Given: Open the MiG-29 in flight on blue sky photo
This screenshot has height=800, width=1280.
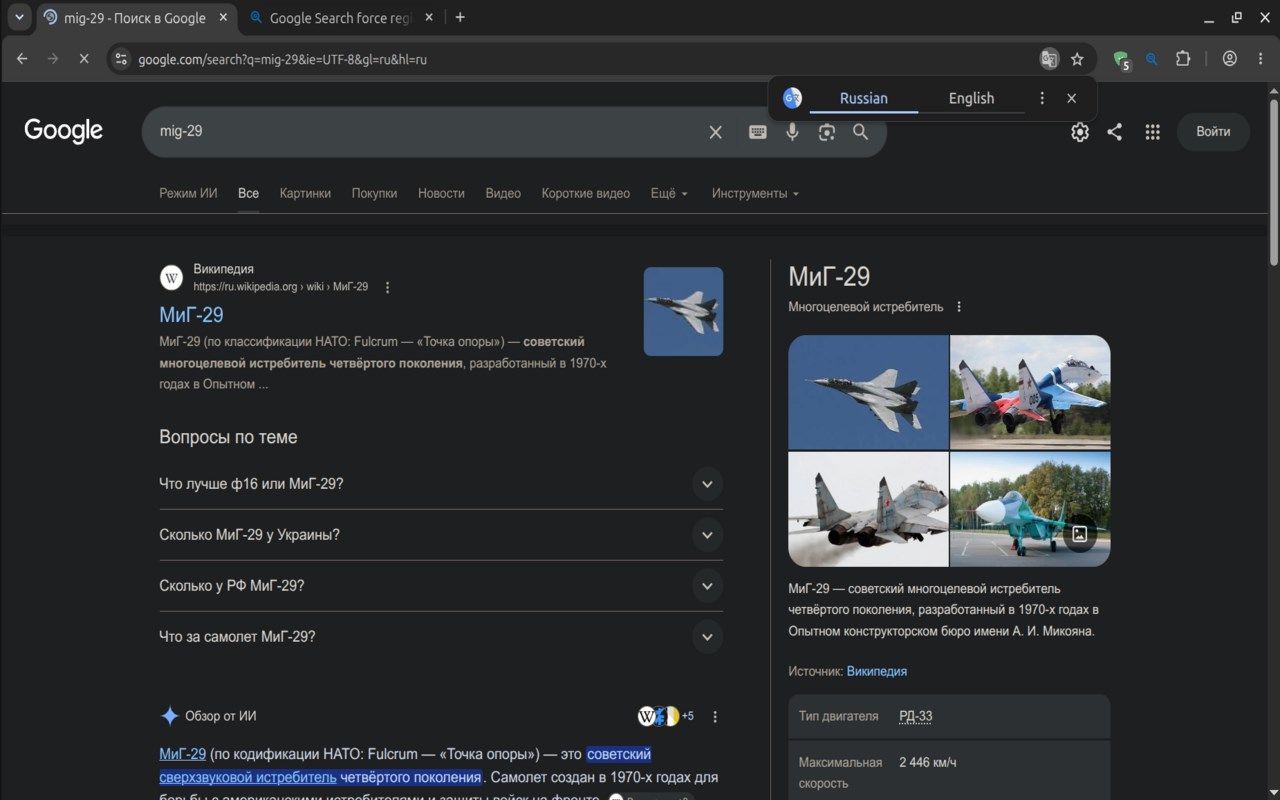Looking at the screenshot, I should [x=868, y=392].
